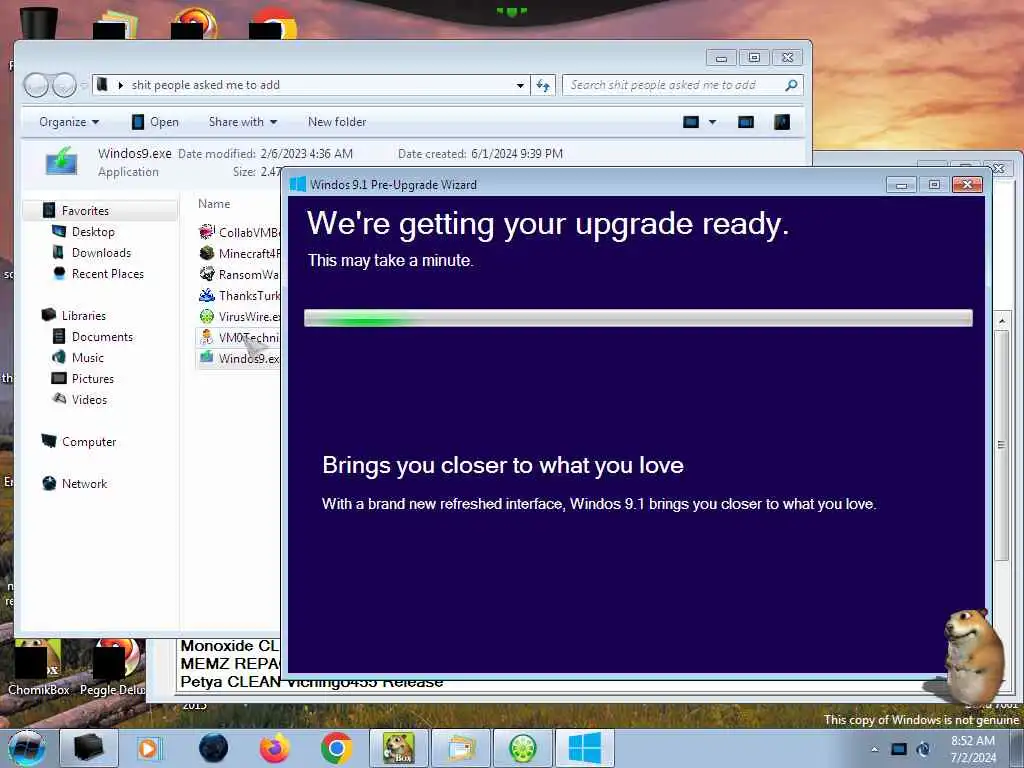Click the Explorer refresh button
This screenshot has height=768, width=1024.
pos(543,85)
